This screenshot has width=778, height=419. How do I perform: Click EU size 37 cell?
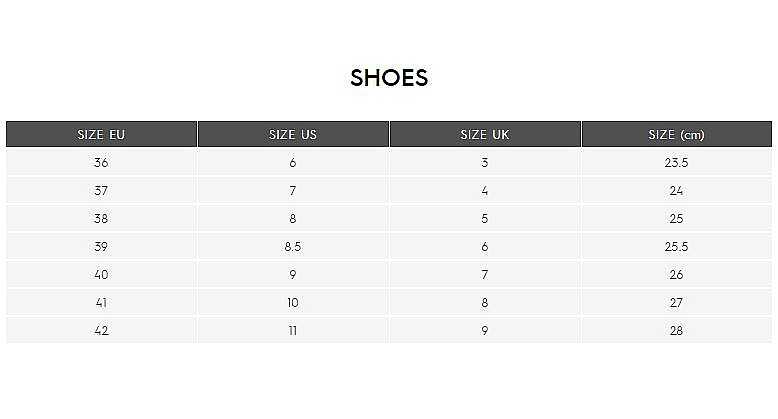click(x=101, y=190)
